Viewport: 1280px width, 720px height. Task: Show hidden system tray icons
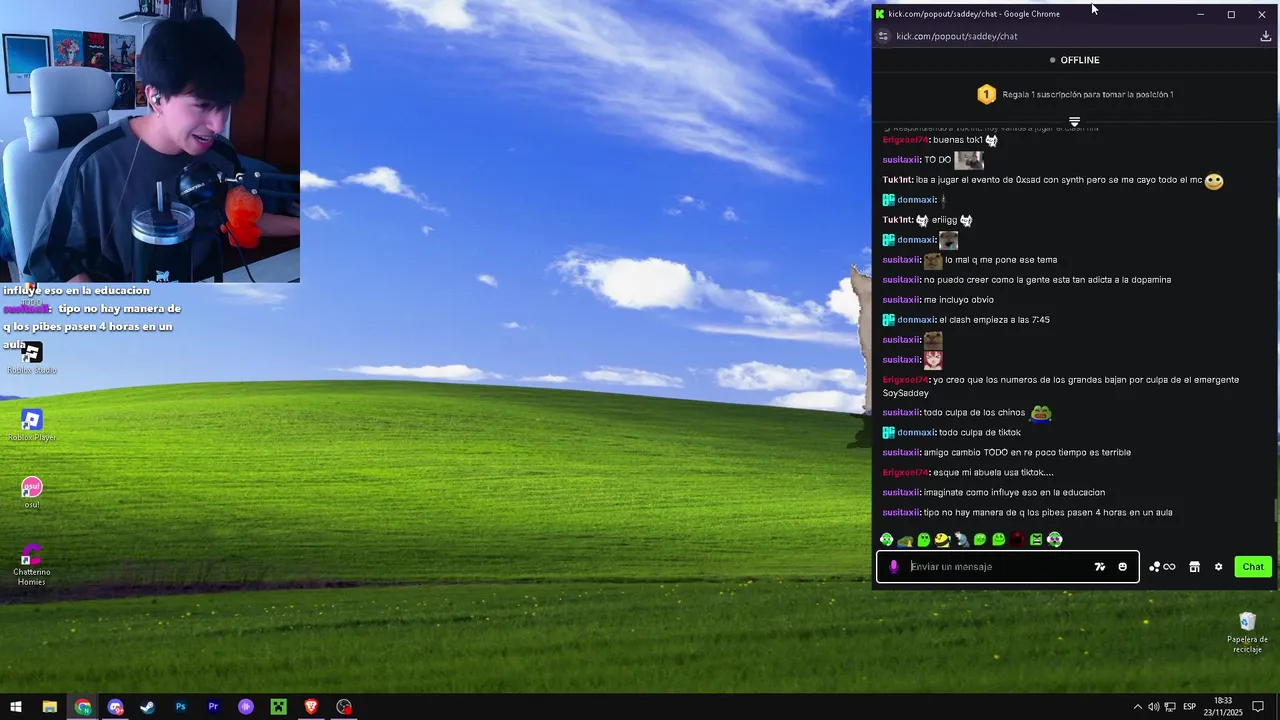[x=1137, y=707]
